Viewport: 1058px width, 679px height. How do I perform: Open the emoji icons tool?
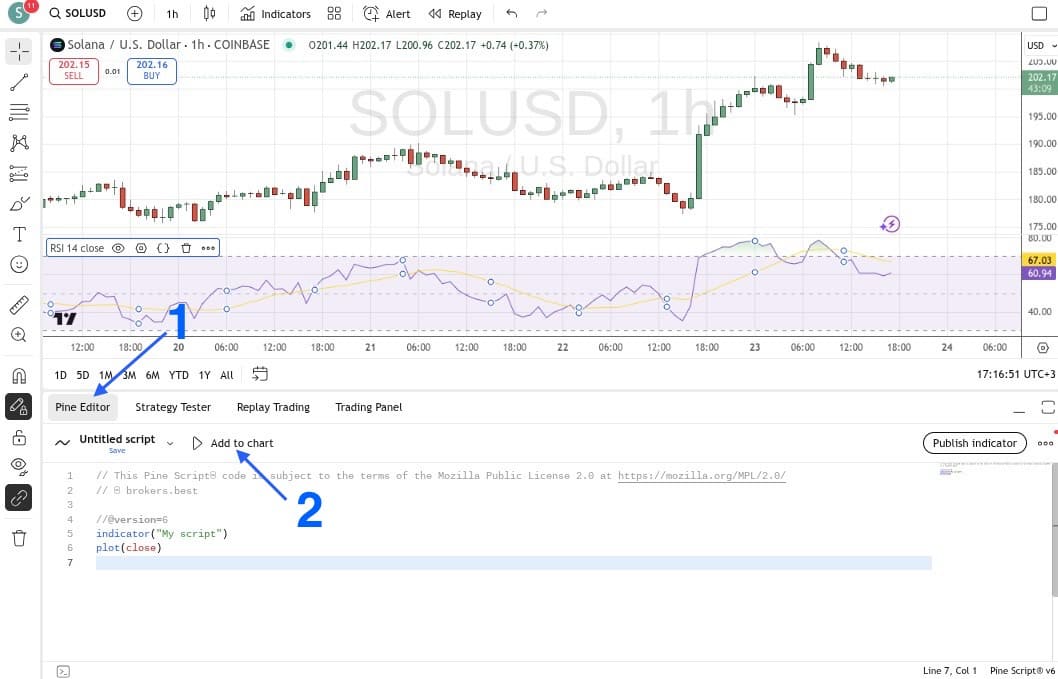point(19,265)
